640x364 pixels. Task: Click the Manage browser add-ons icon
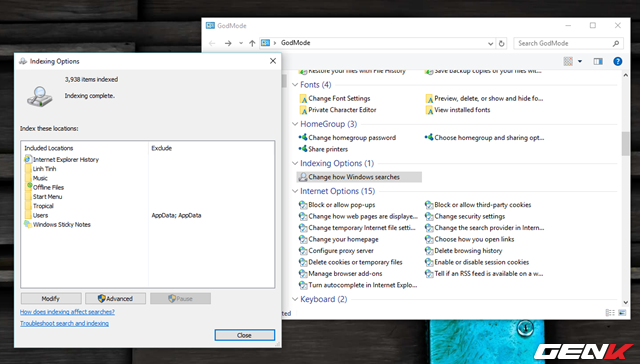click(303, 273)
